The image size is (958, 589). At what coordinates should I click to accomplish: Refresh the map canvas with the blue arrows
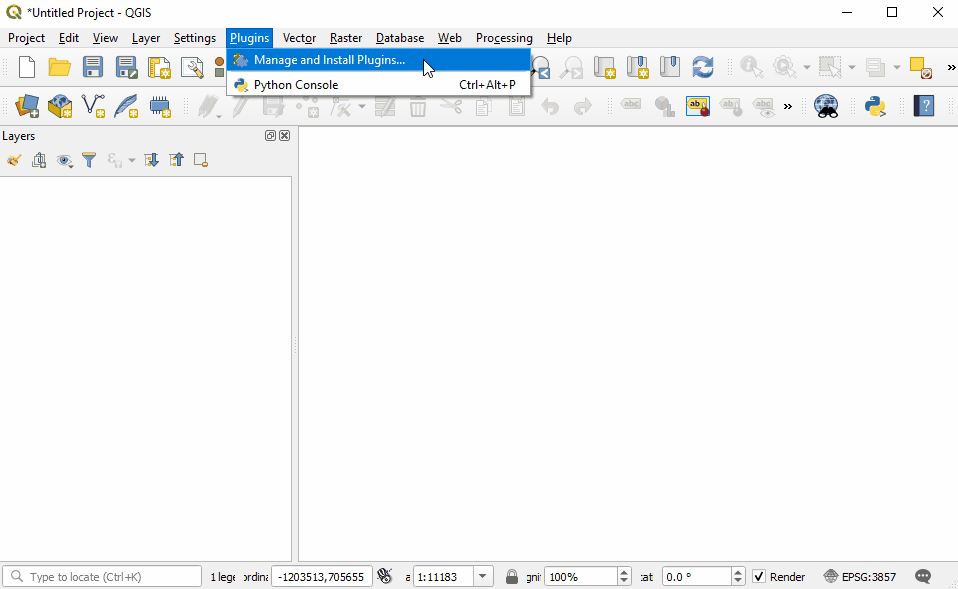703,67
